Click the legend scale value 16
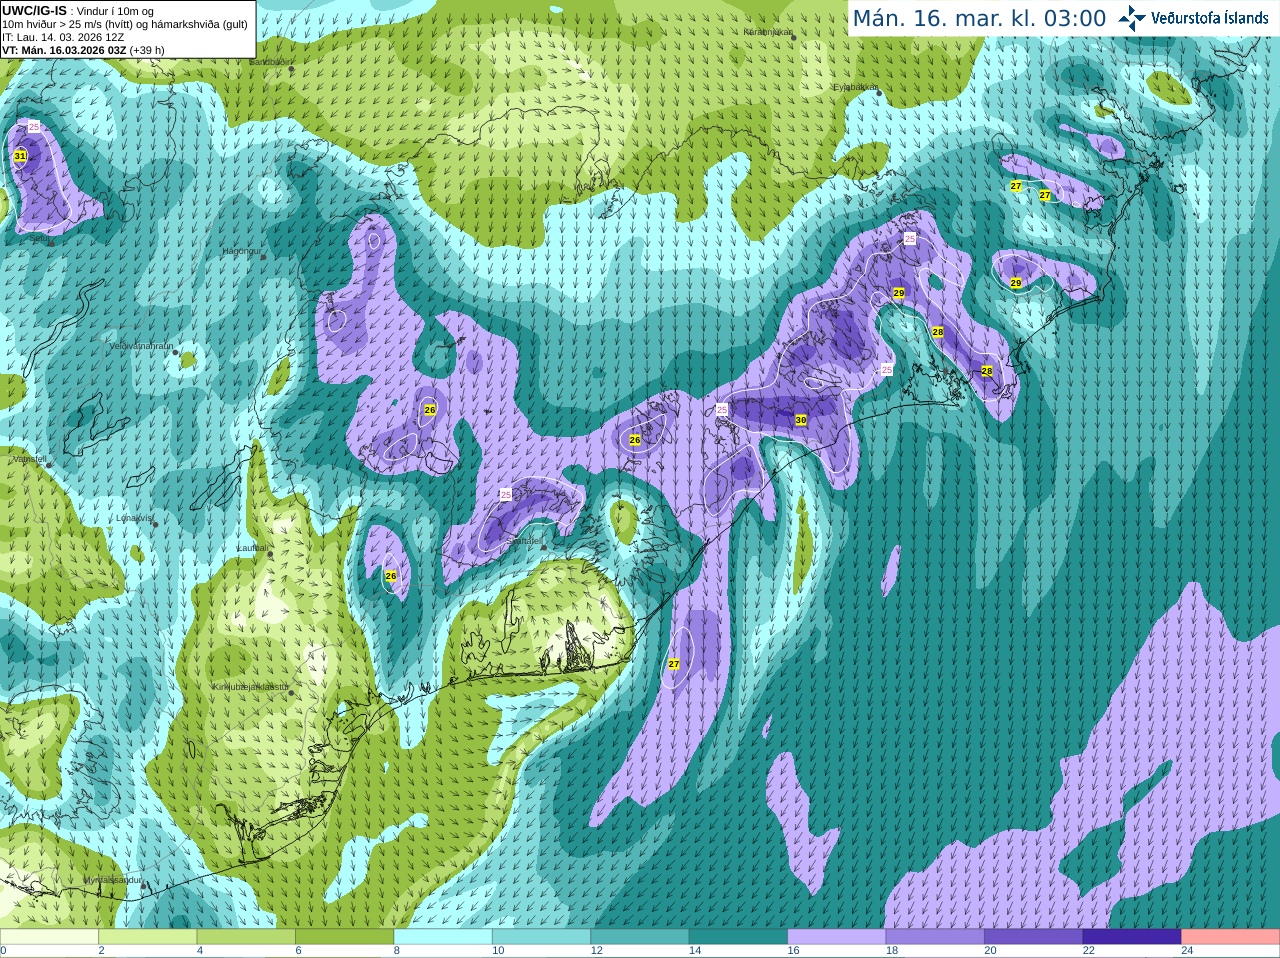 click(x=793, y=951)
